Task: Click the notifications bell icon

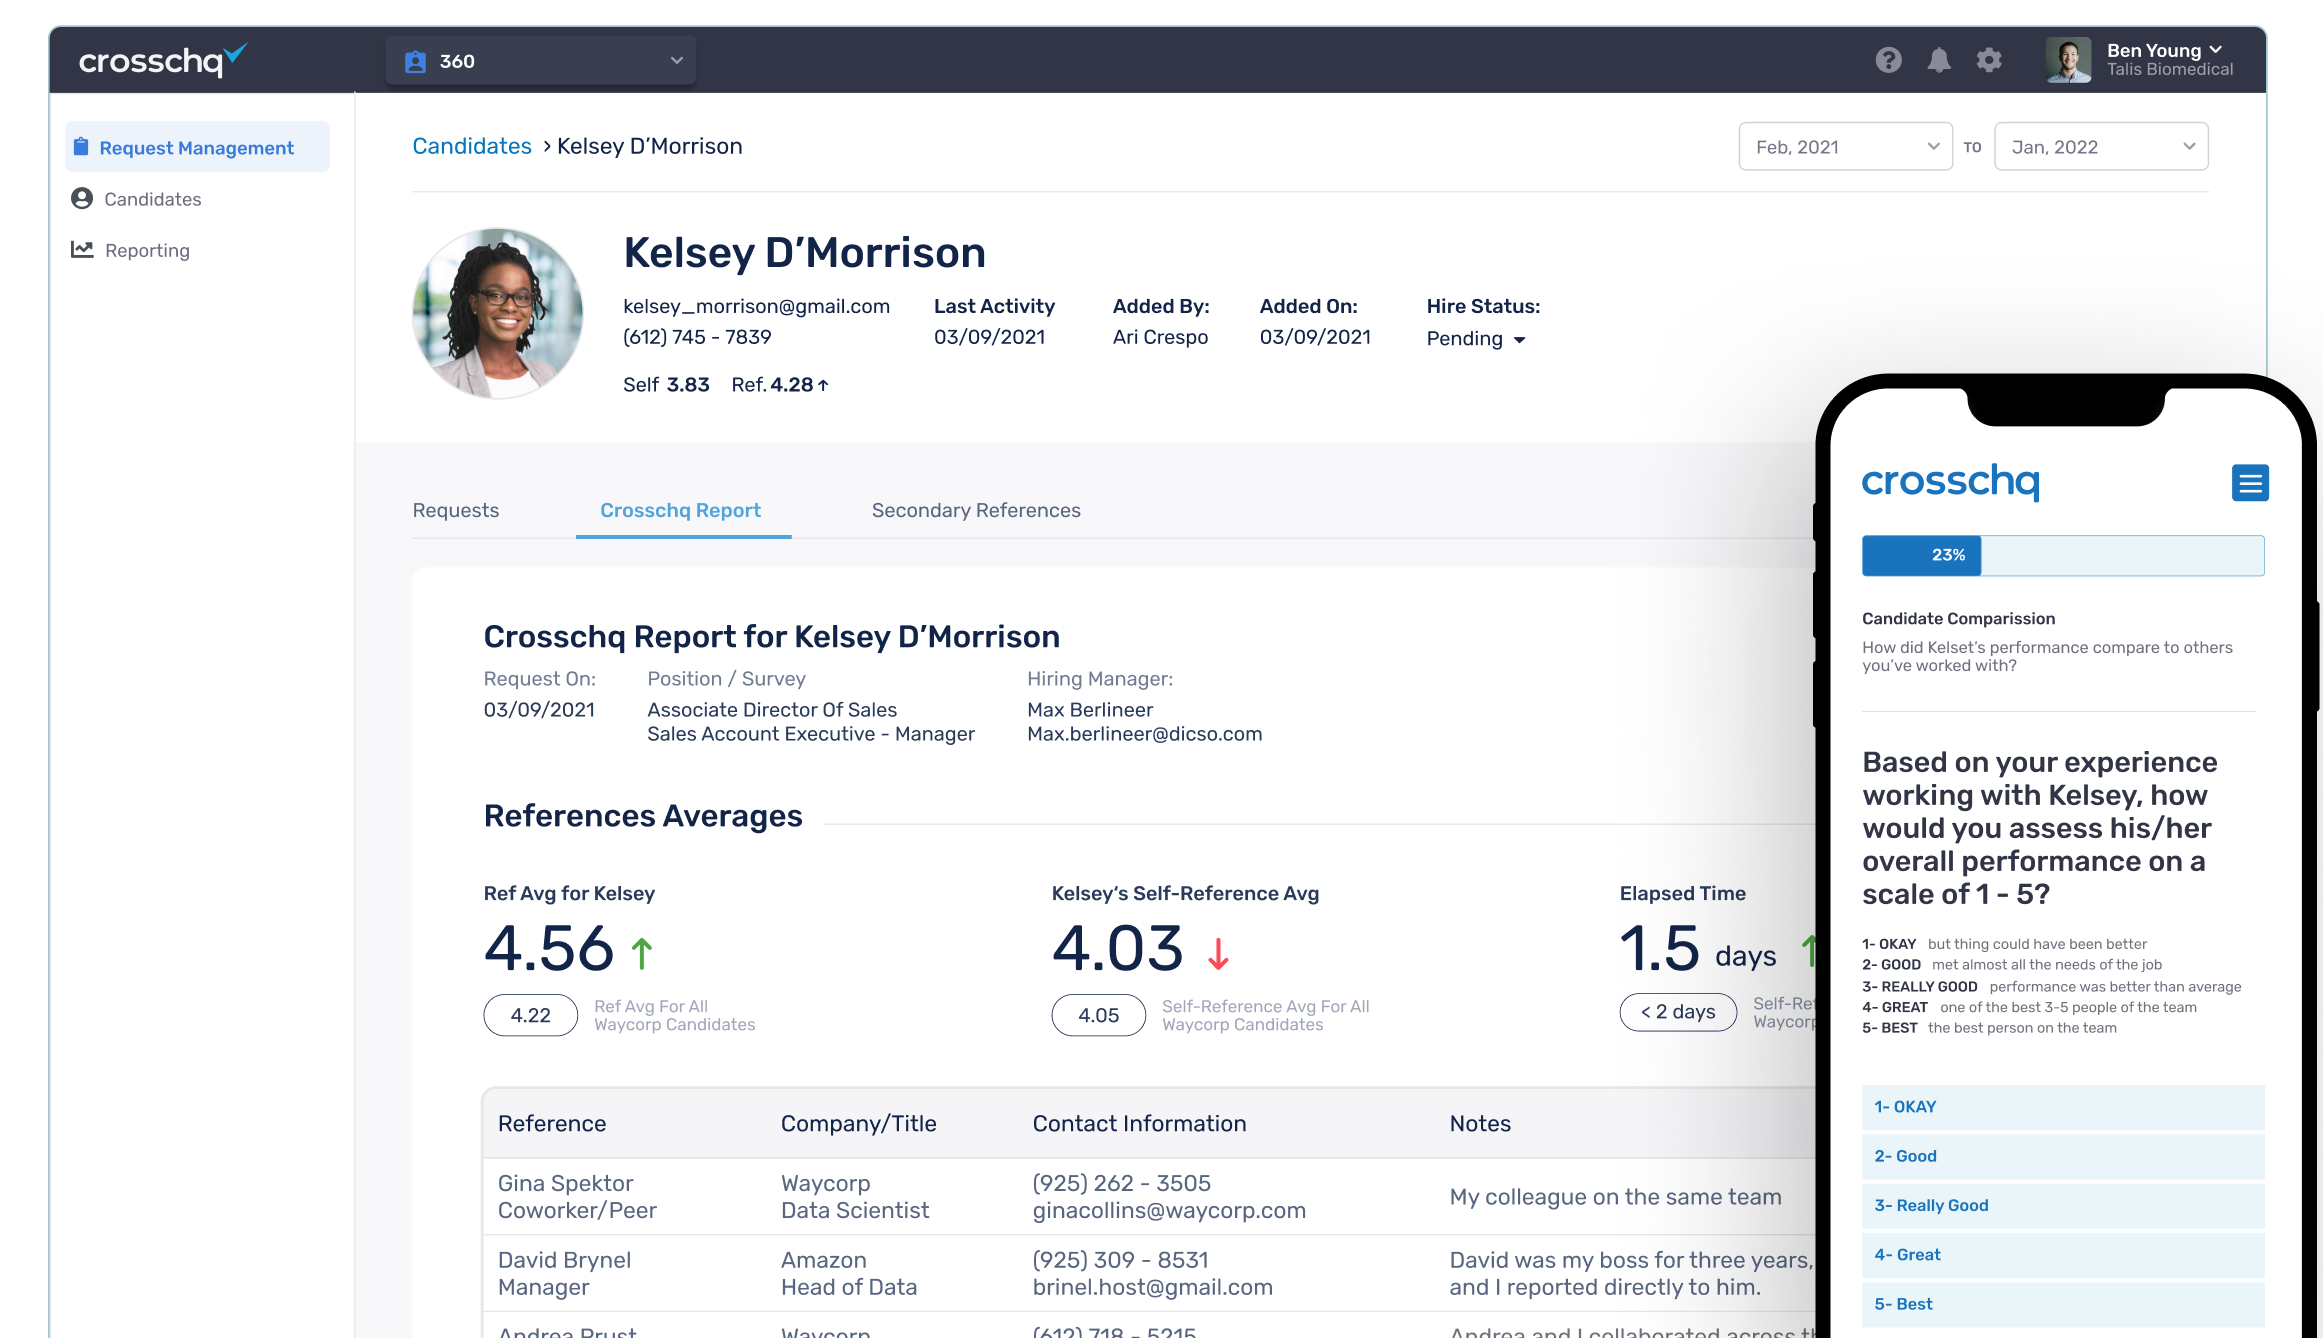Action: pyautogui.click(x=1939, y=60)
